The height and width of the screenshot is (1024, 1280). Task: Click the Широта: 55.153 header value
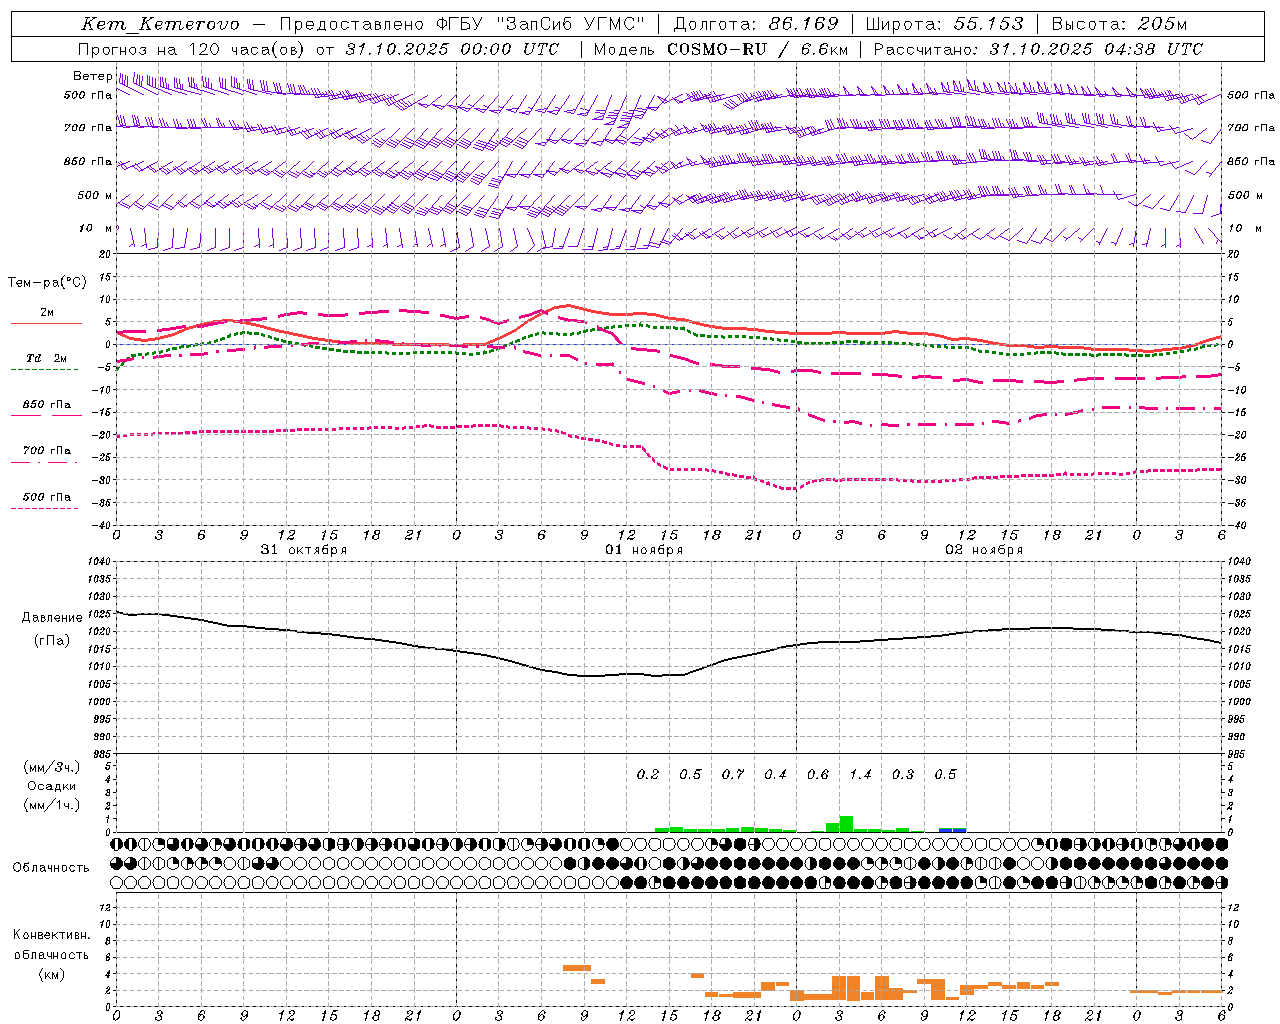[945, 24]
